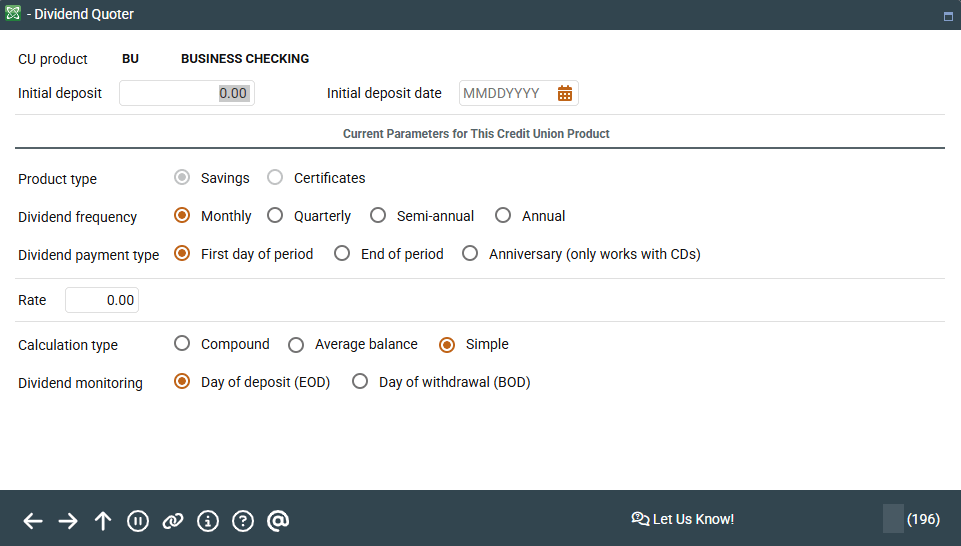
Task: Select Quarterly dividend frequency
Action: click(275, 216)
